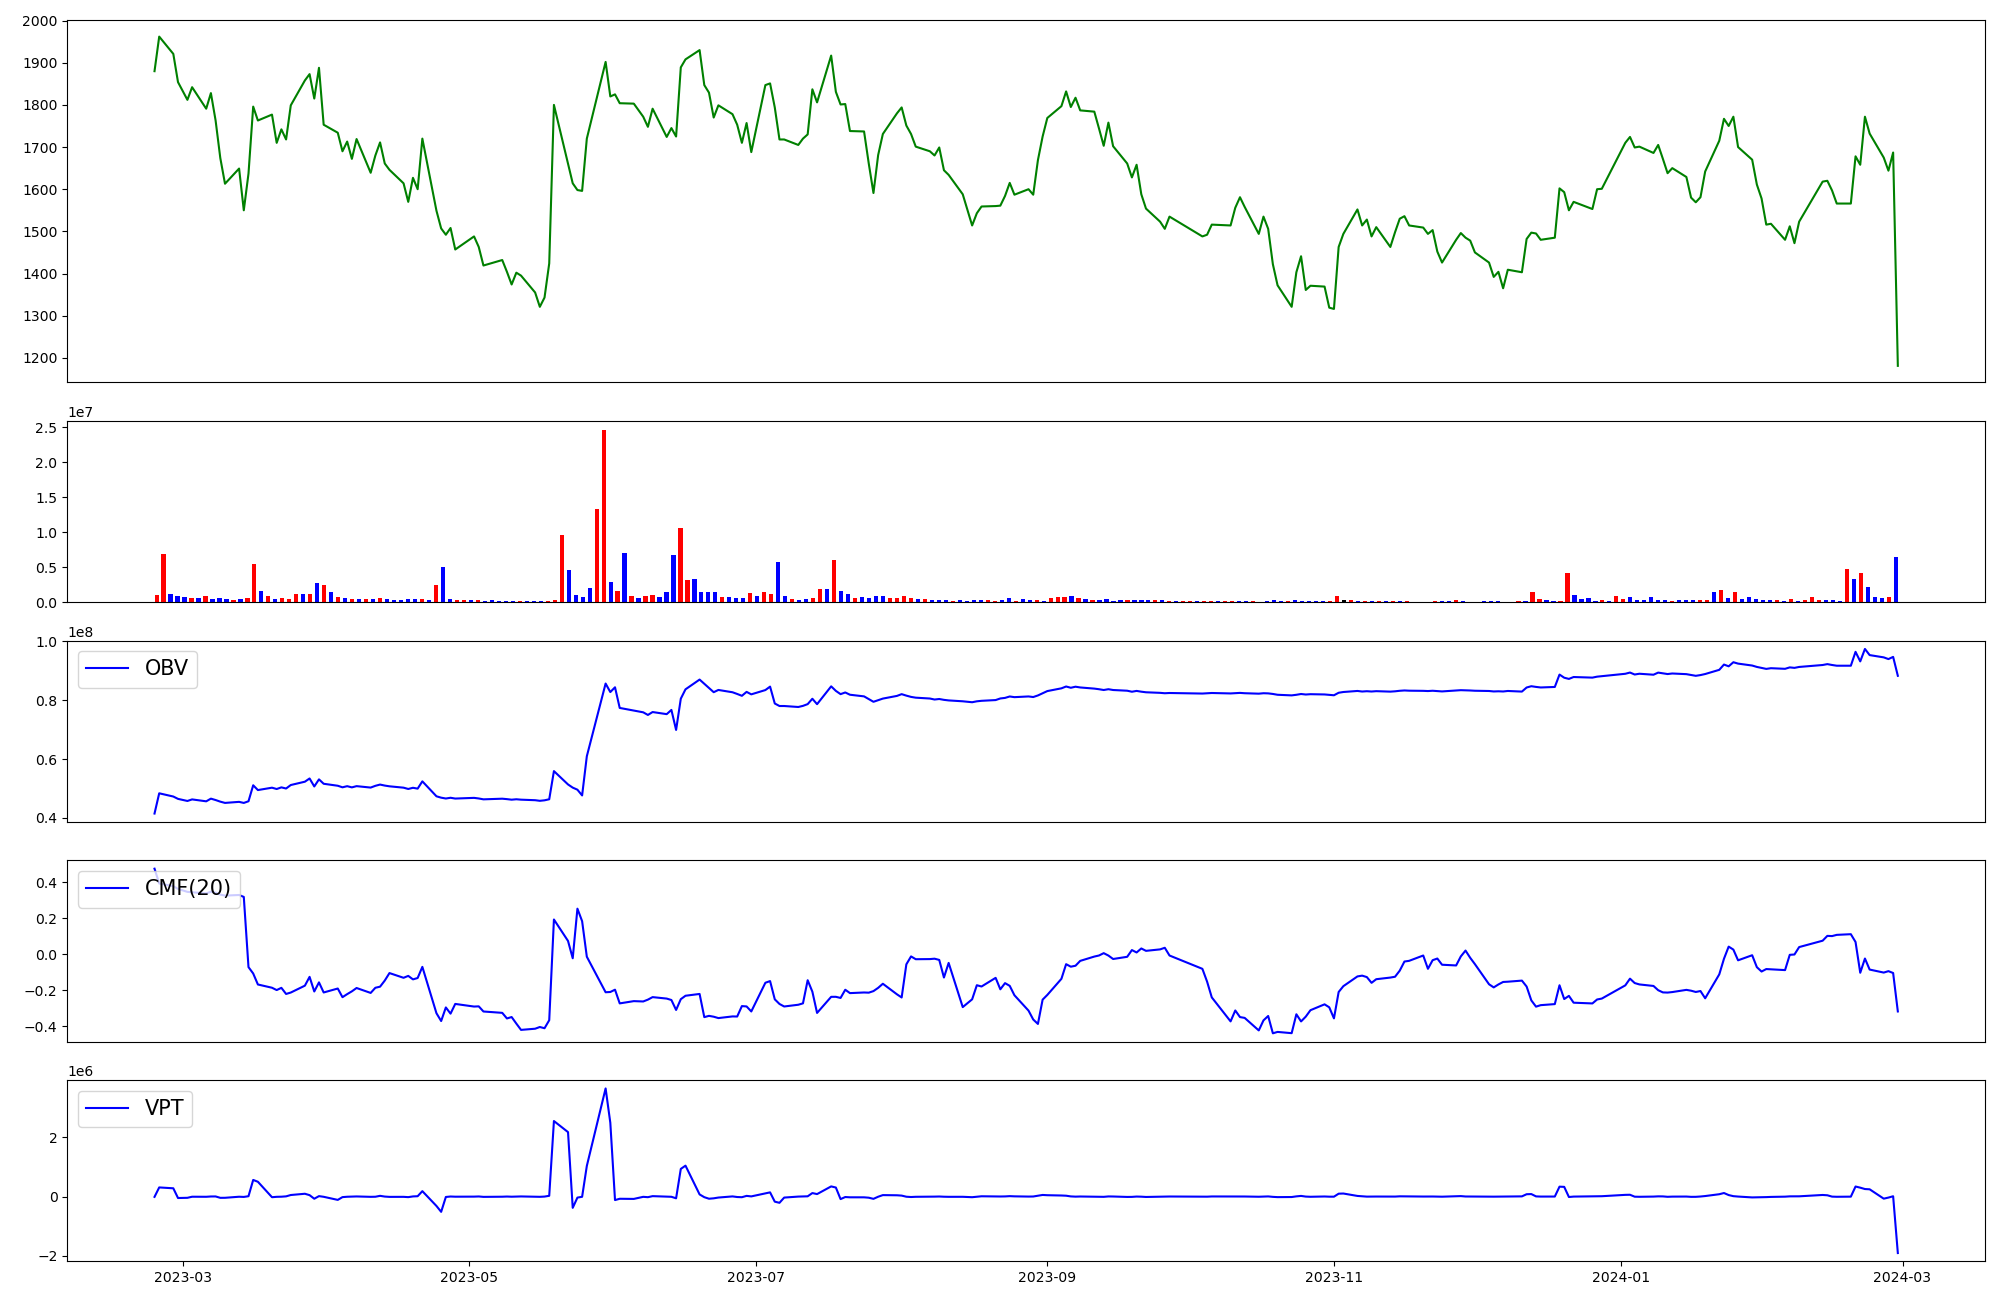
Task: Click the last blue volume bar at right
Action: [x=1895, y=580]
